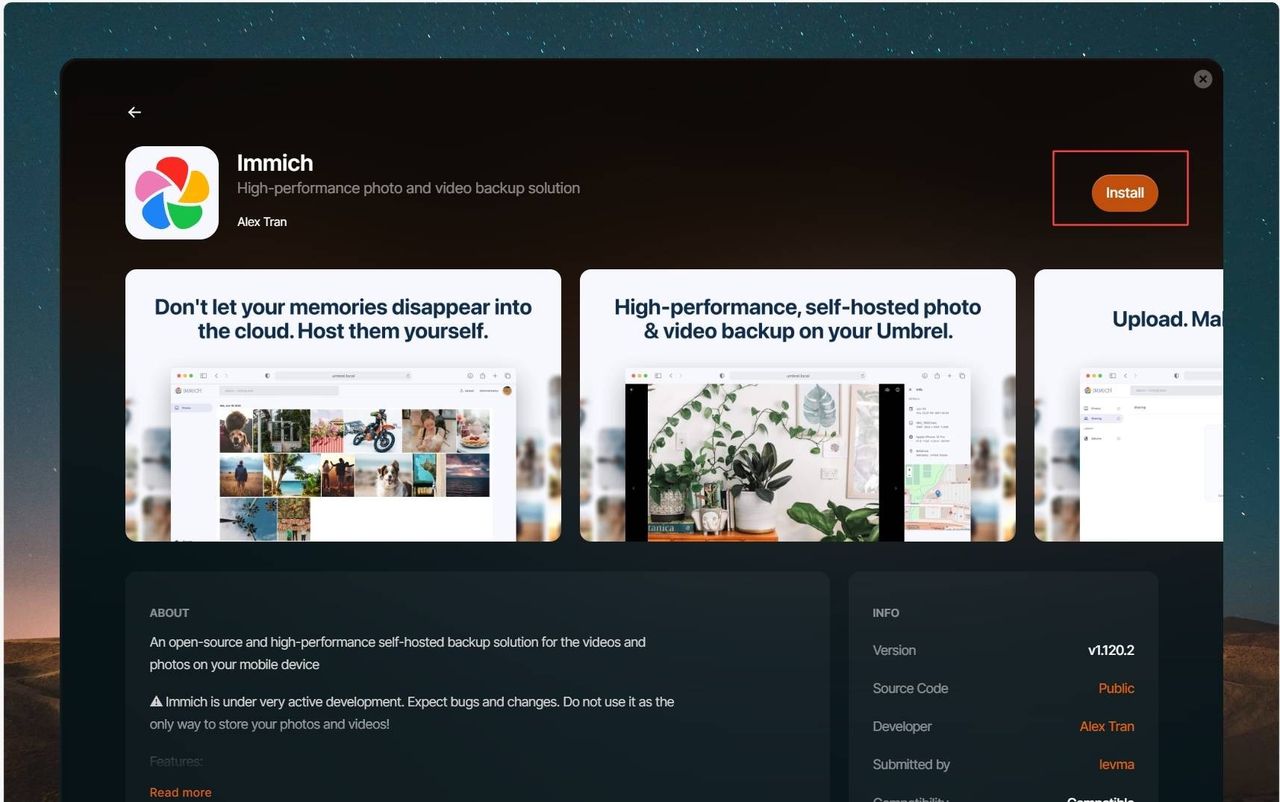
Task: Click the Immich app logo
Action: click(172, 193)
